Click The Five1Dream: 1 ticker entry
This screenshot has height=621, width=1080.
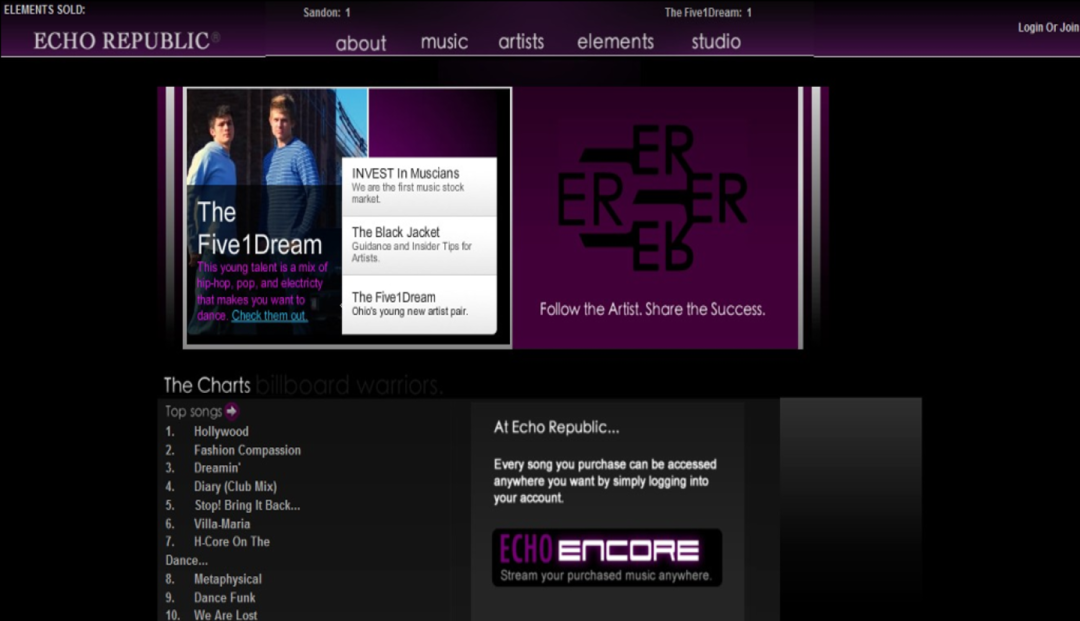coord(708,12)
